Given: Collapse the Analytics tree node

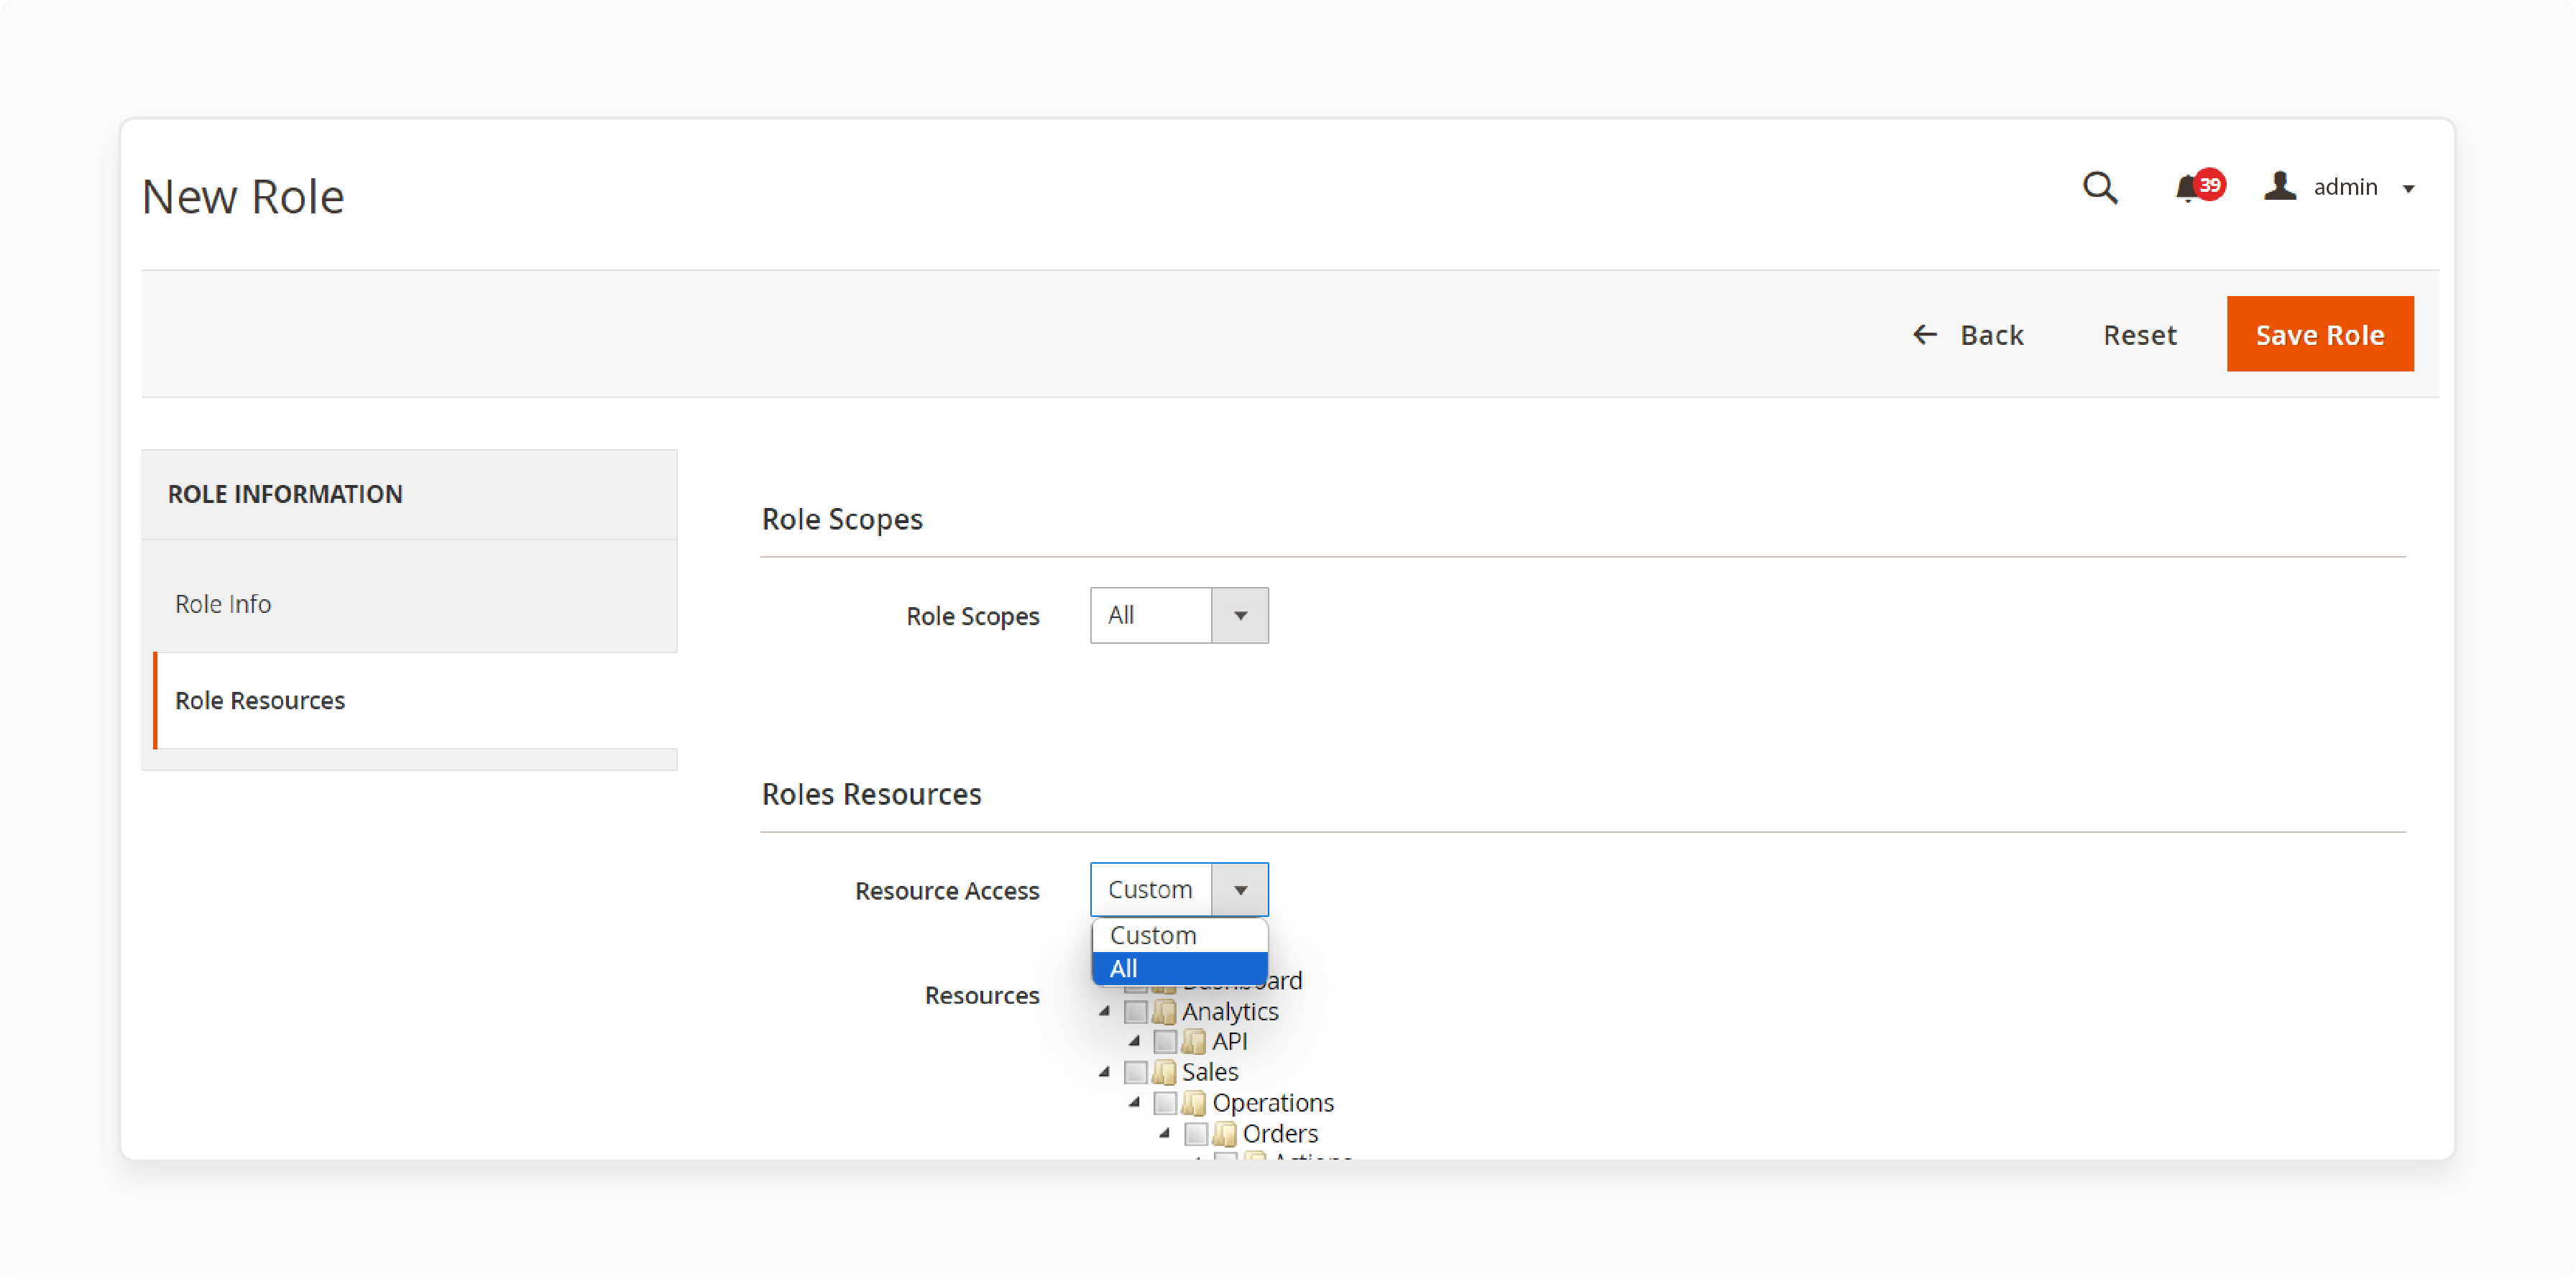Looking at the screenshot, I should coord(1105,1012).
